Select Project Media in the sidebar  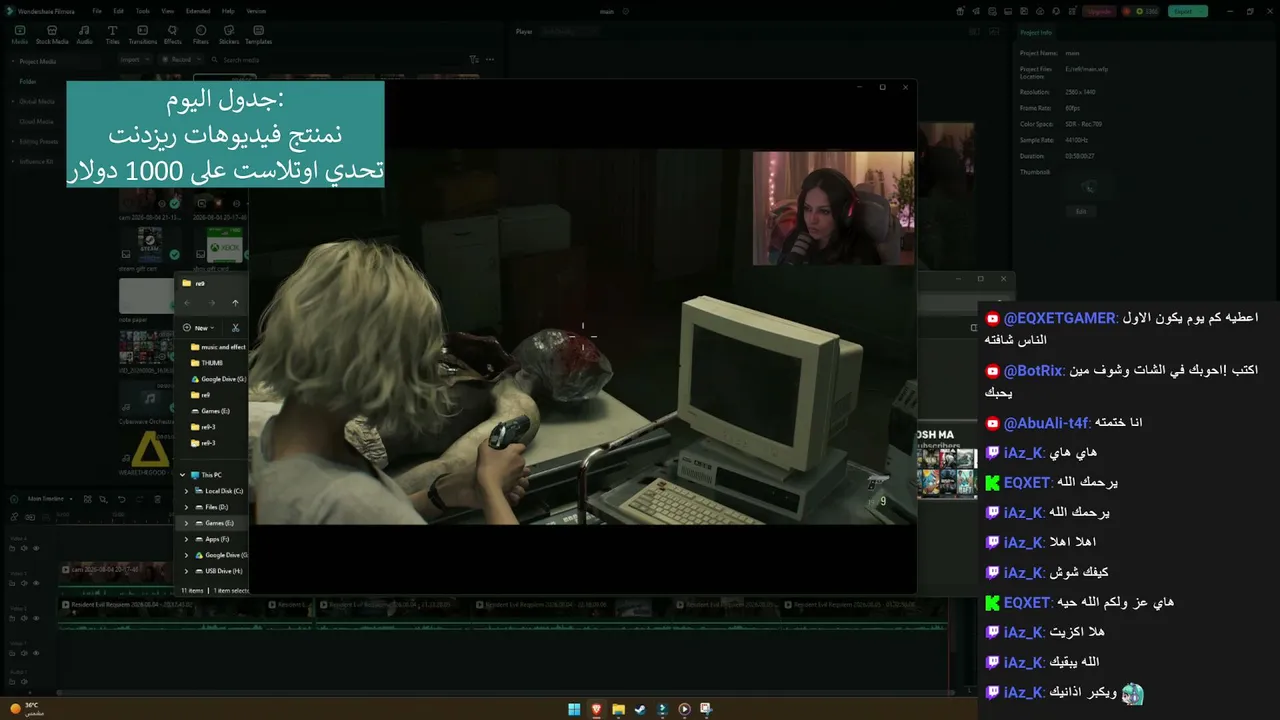[38, 61]
